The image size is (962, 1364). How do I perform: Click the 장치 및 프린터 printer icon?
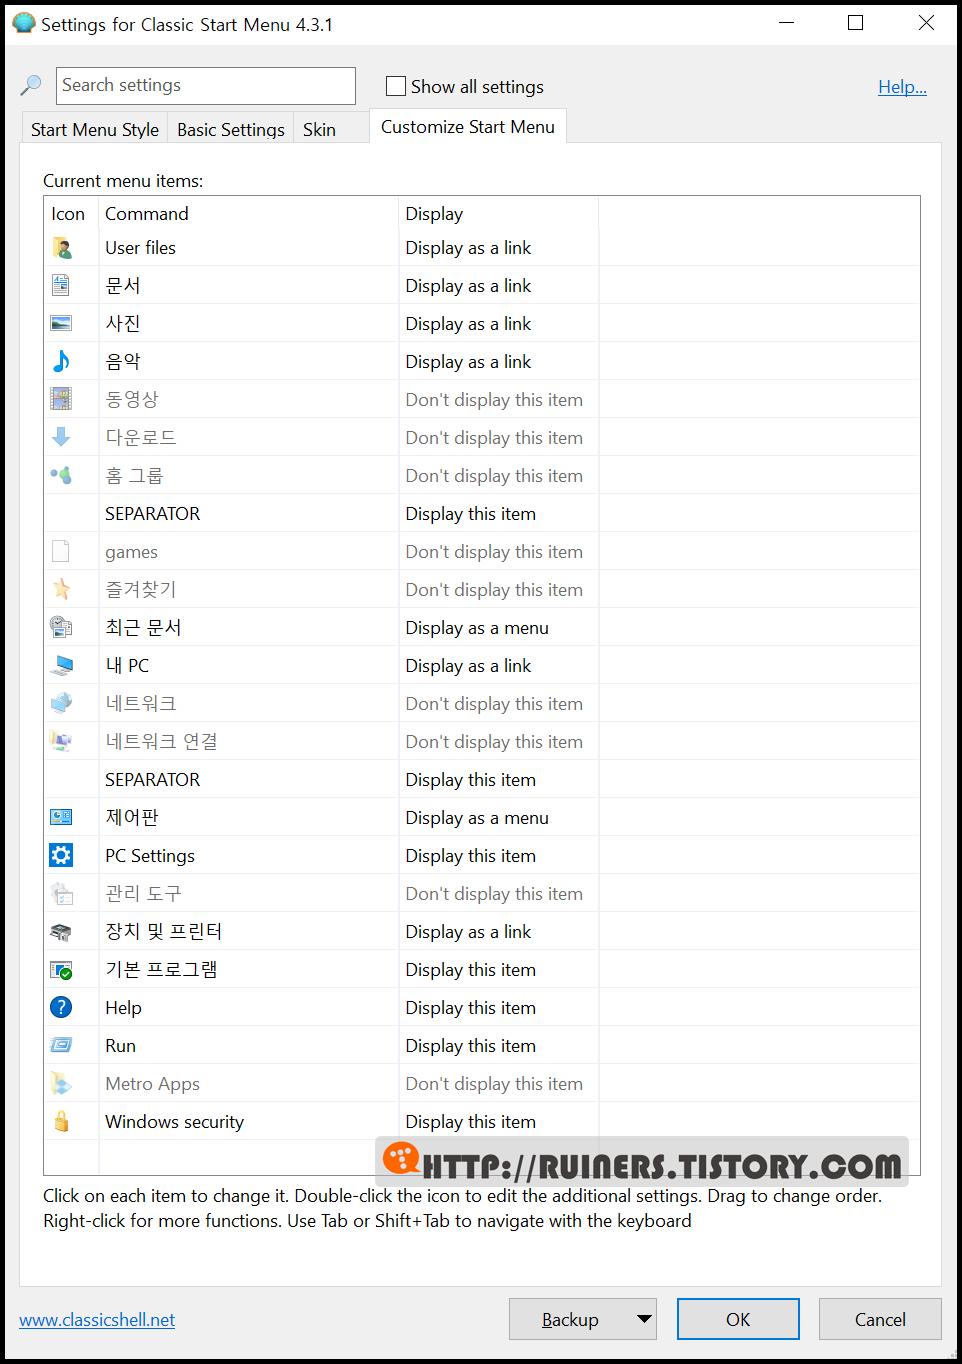coord(61,931)
